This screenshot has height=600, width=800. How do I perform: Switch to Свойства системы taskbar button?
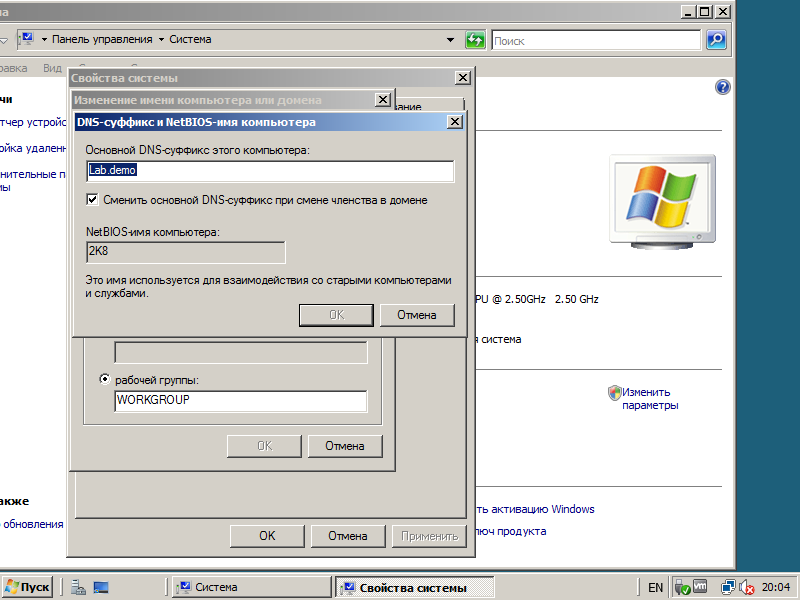point(414,587)
